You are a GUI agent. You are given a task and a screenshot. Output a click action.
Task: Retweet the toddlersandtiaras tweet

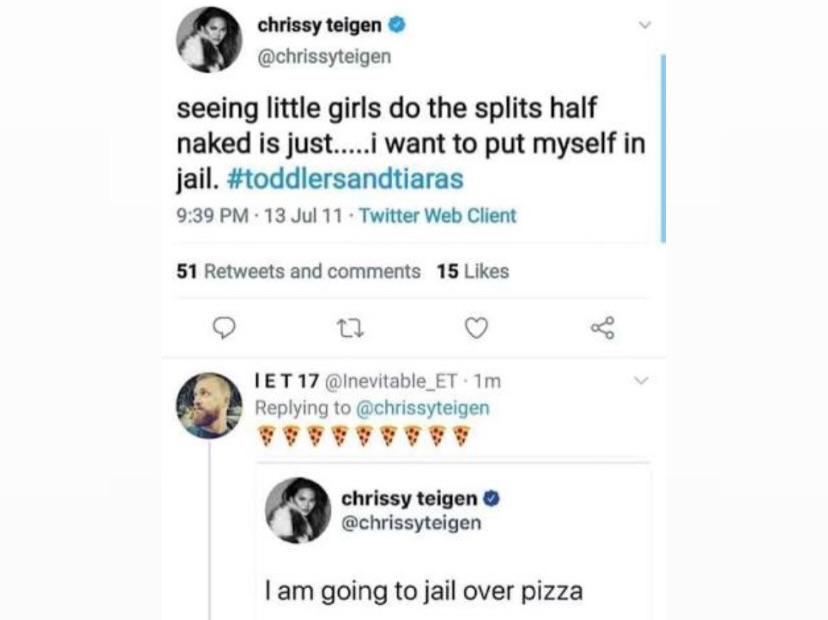tap(350, 327)
